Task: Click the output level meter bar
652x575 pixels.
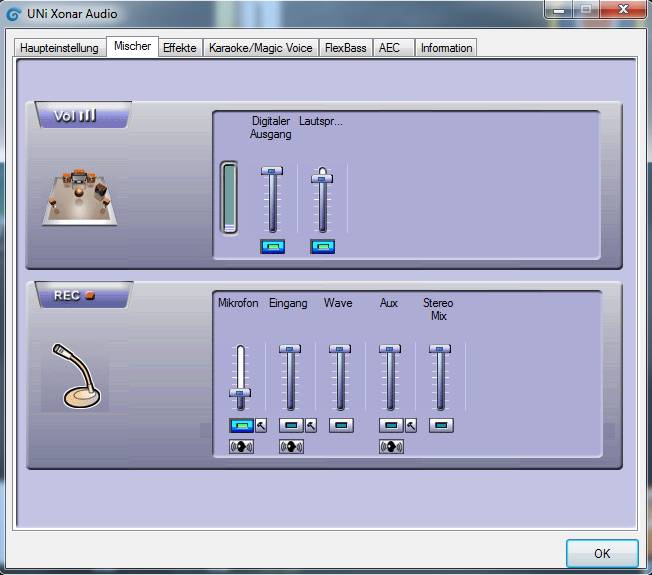Action: pyautogui.click(x=229, y=197)
